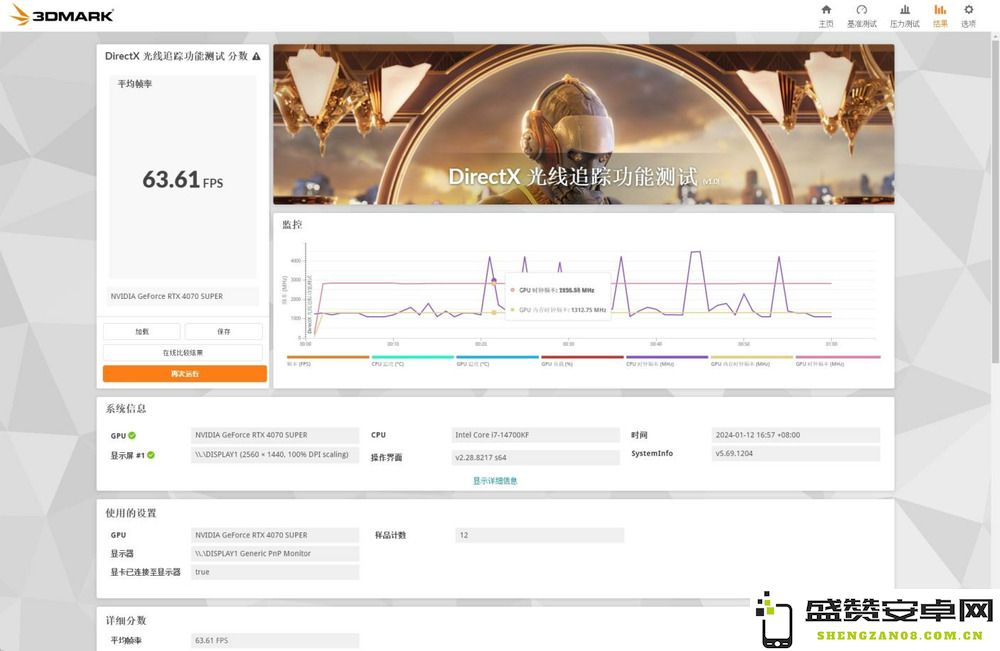Click the GPU memory clock 1312.75 MHz tooltip entry
This screenshot has height=651, width=1000.
point(559,310)
